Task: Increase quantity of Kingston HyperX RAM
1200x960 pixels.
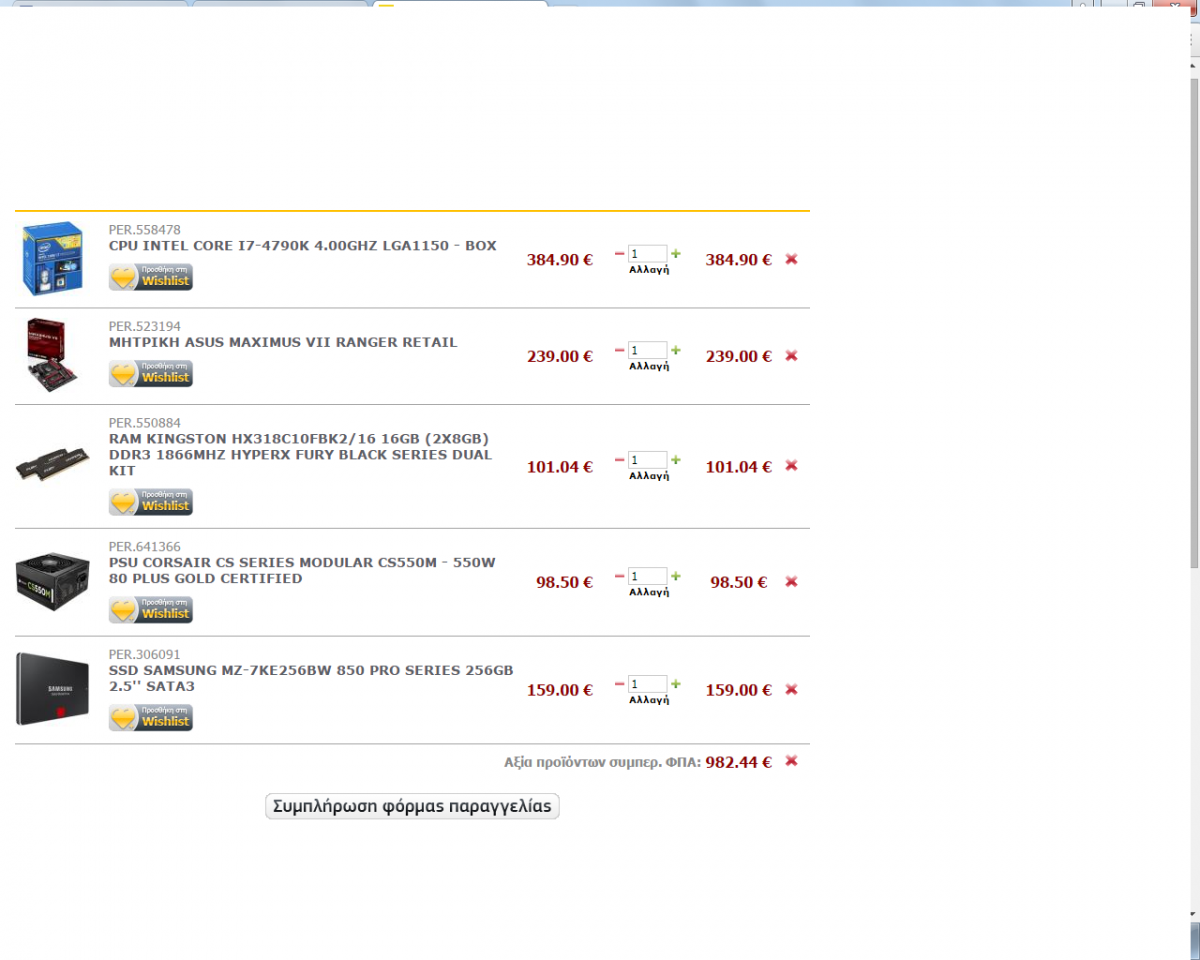Action: point(676,460)
